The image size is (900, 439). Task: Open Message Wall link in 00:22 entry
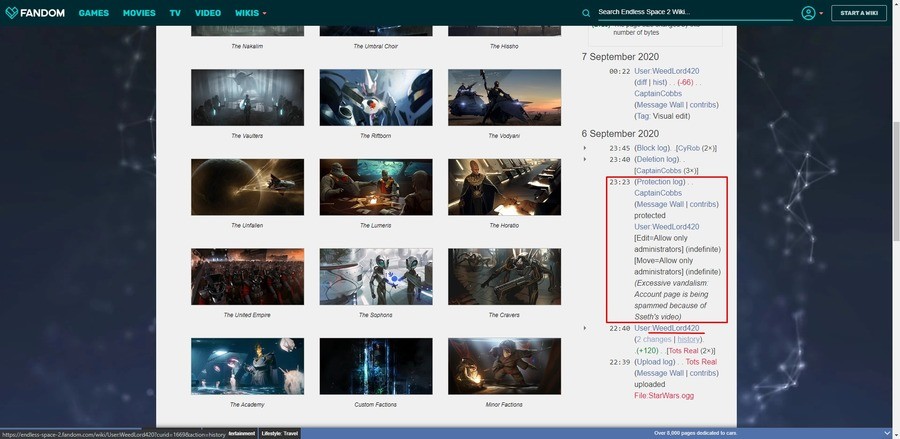660,105
